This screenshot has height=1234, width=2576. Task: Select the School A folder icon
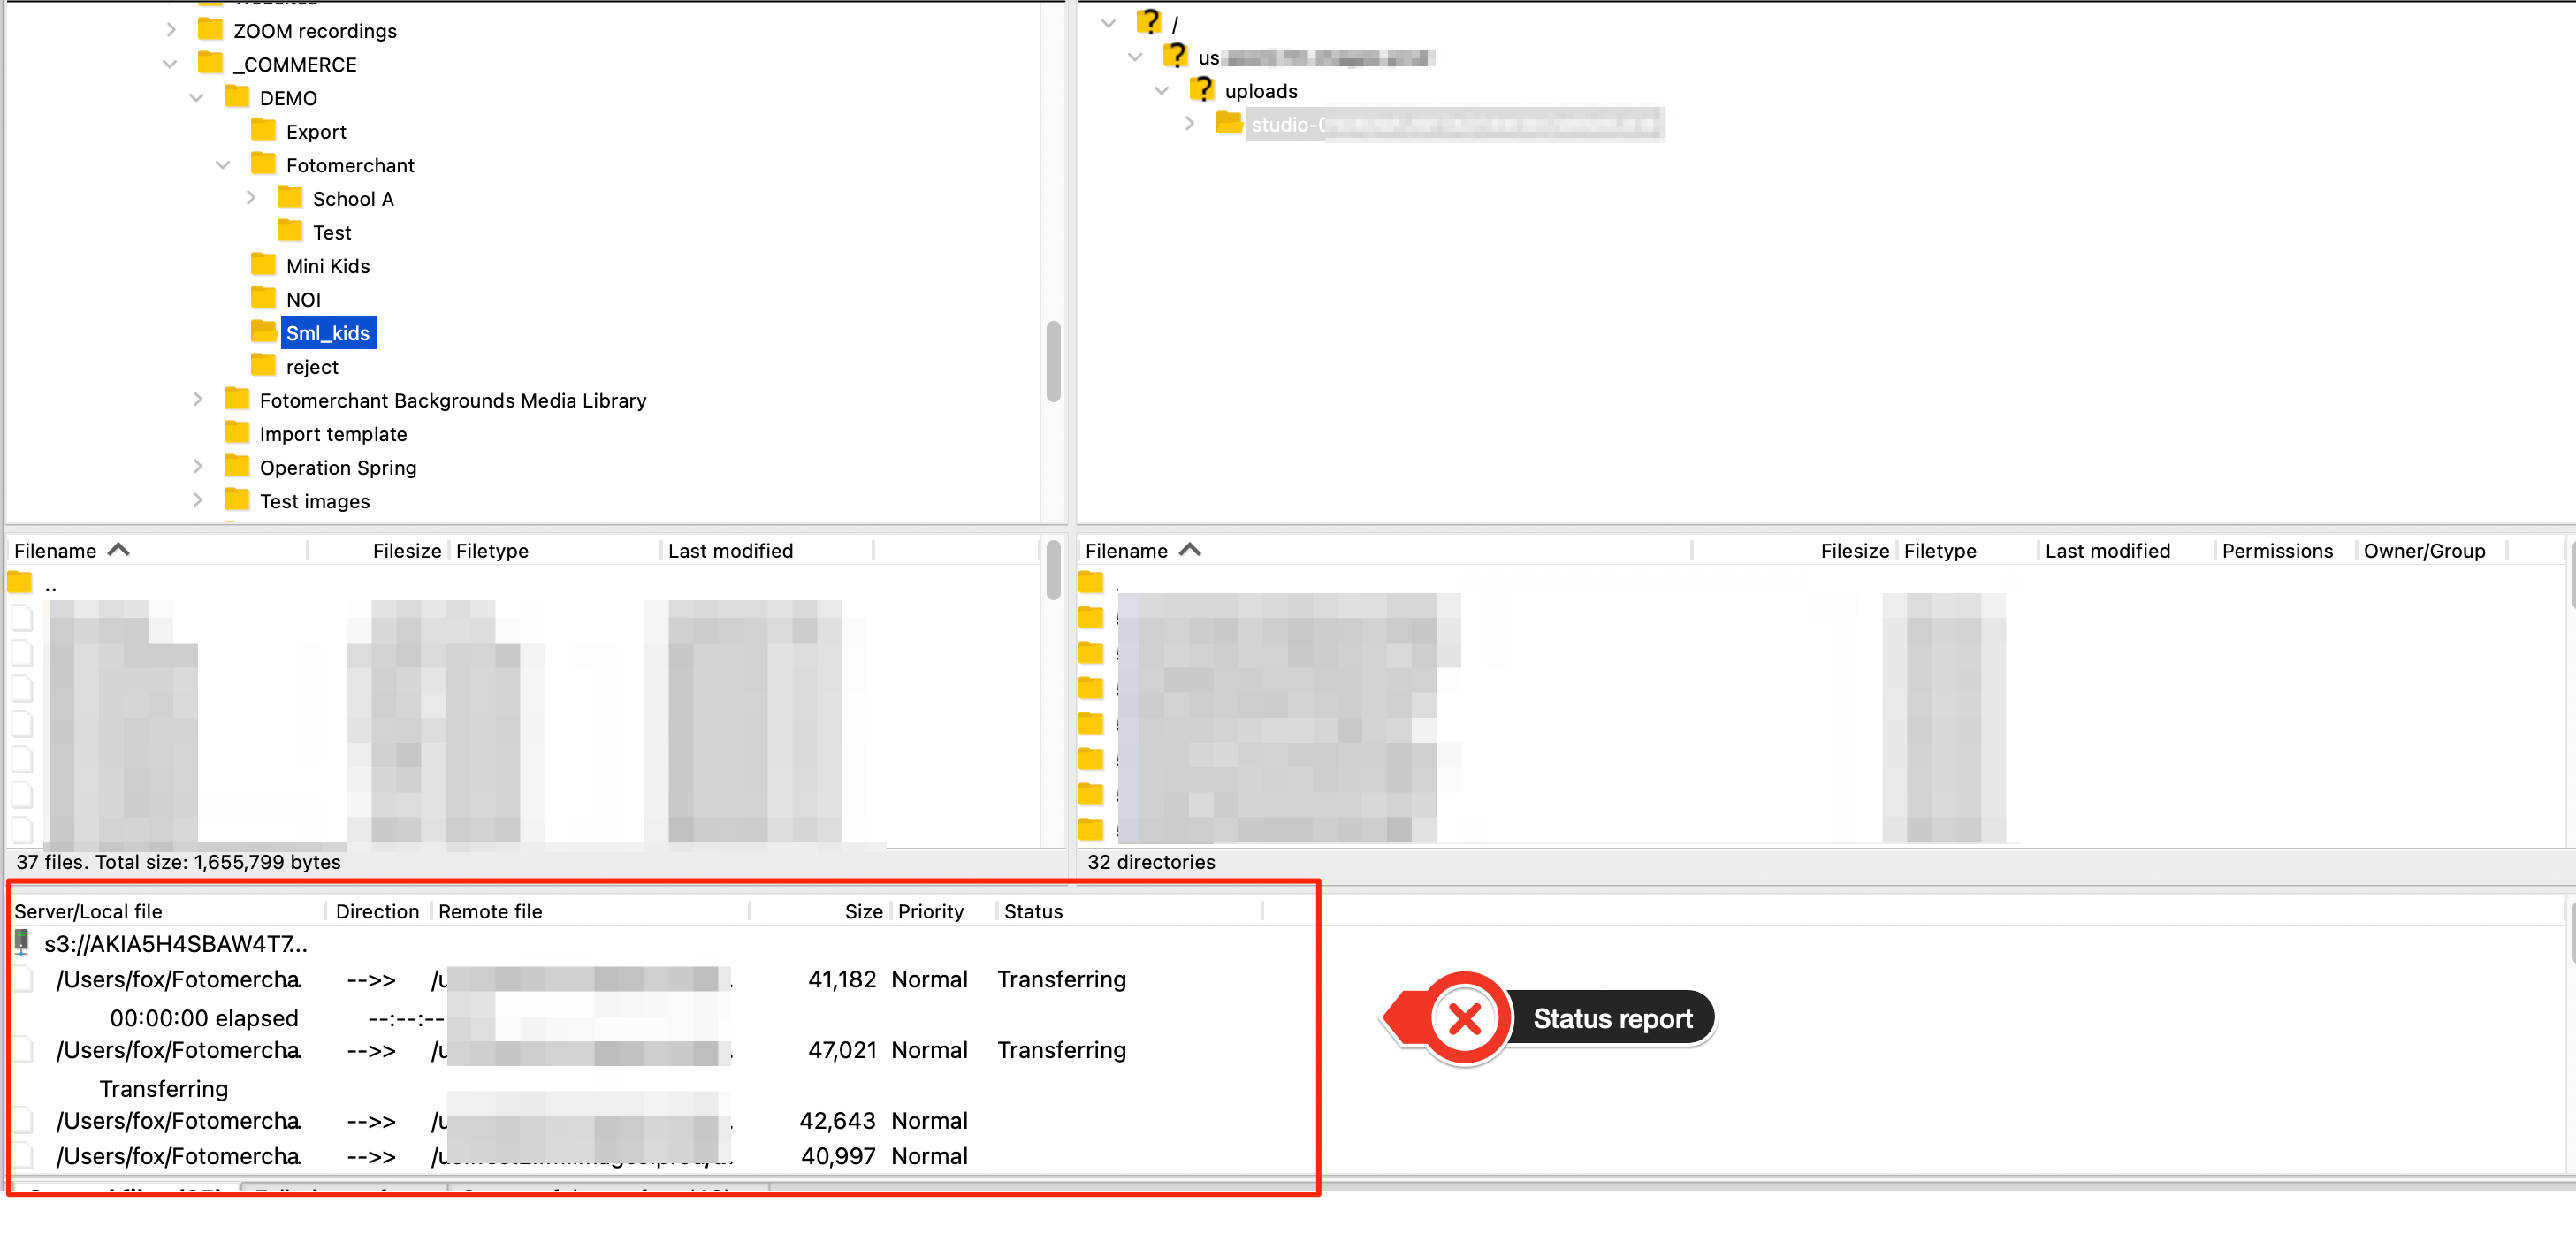(290, 197)
